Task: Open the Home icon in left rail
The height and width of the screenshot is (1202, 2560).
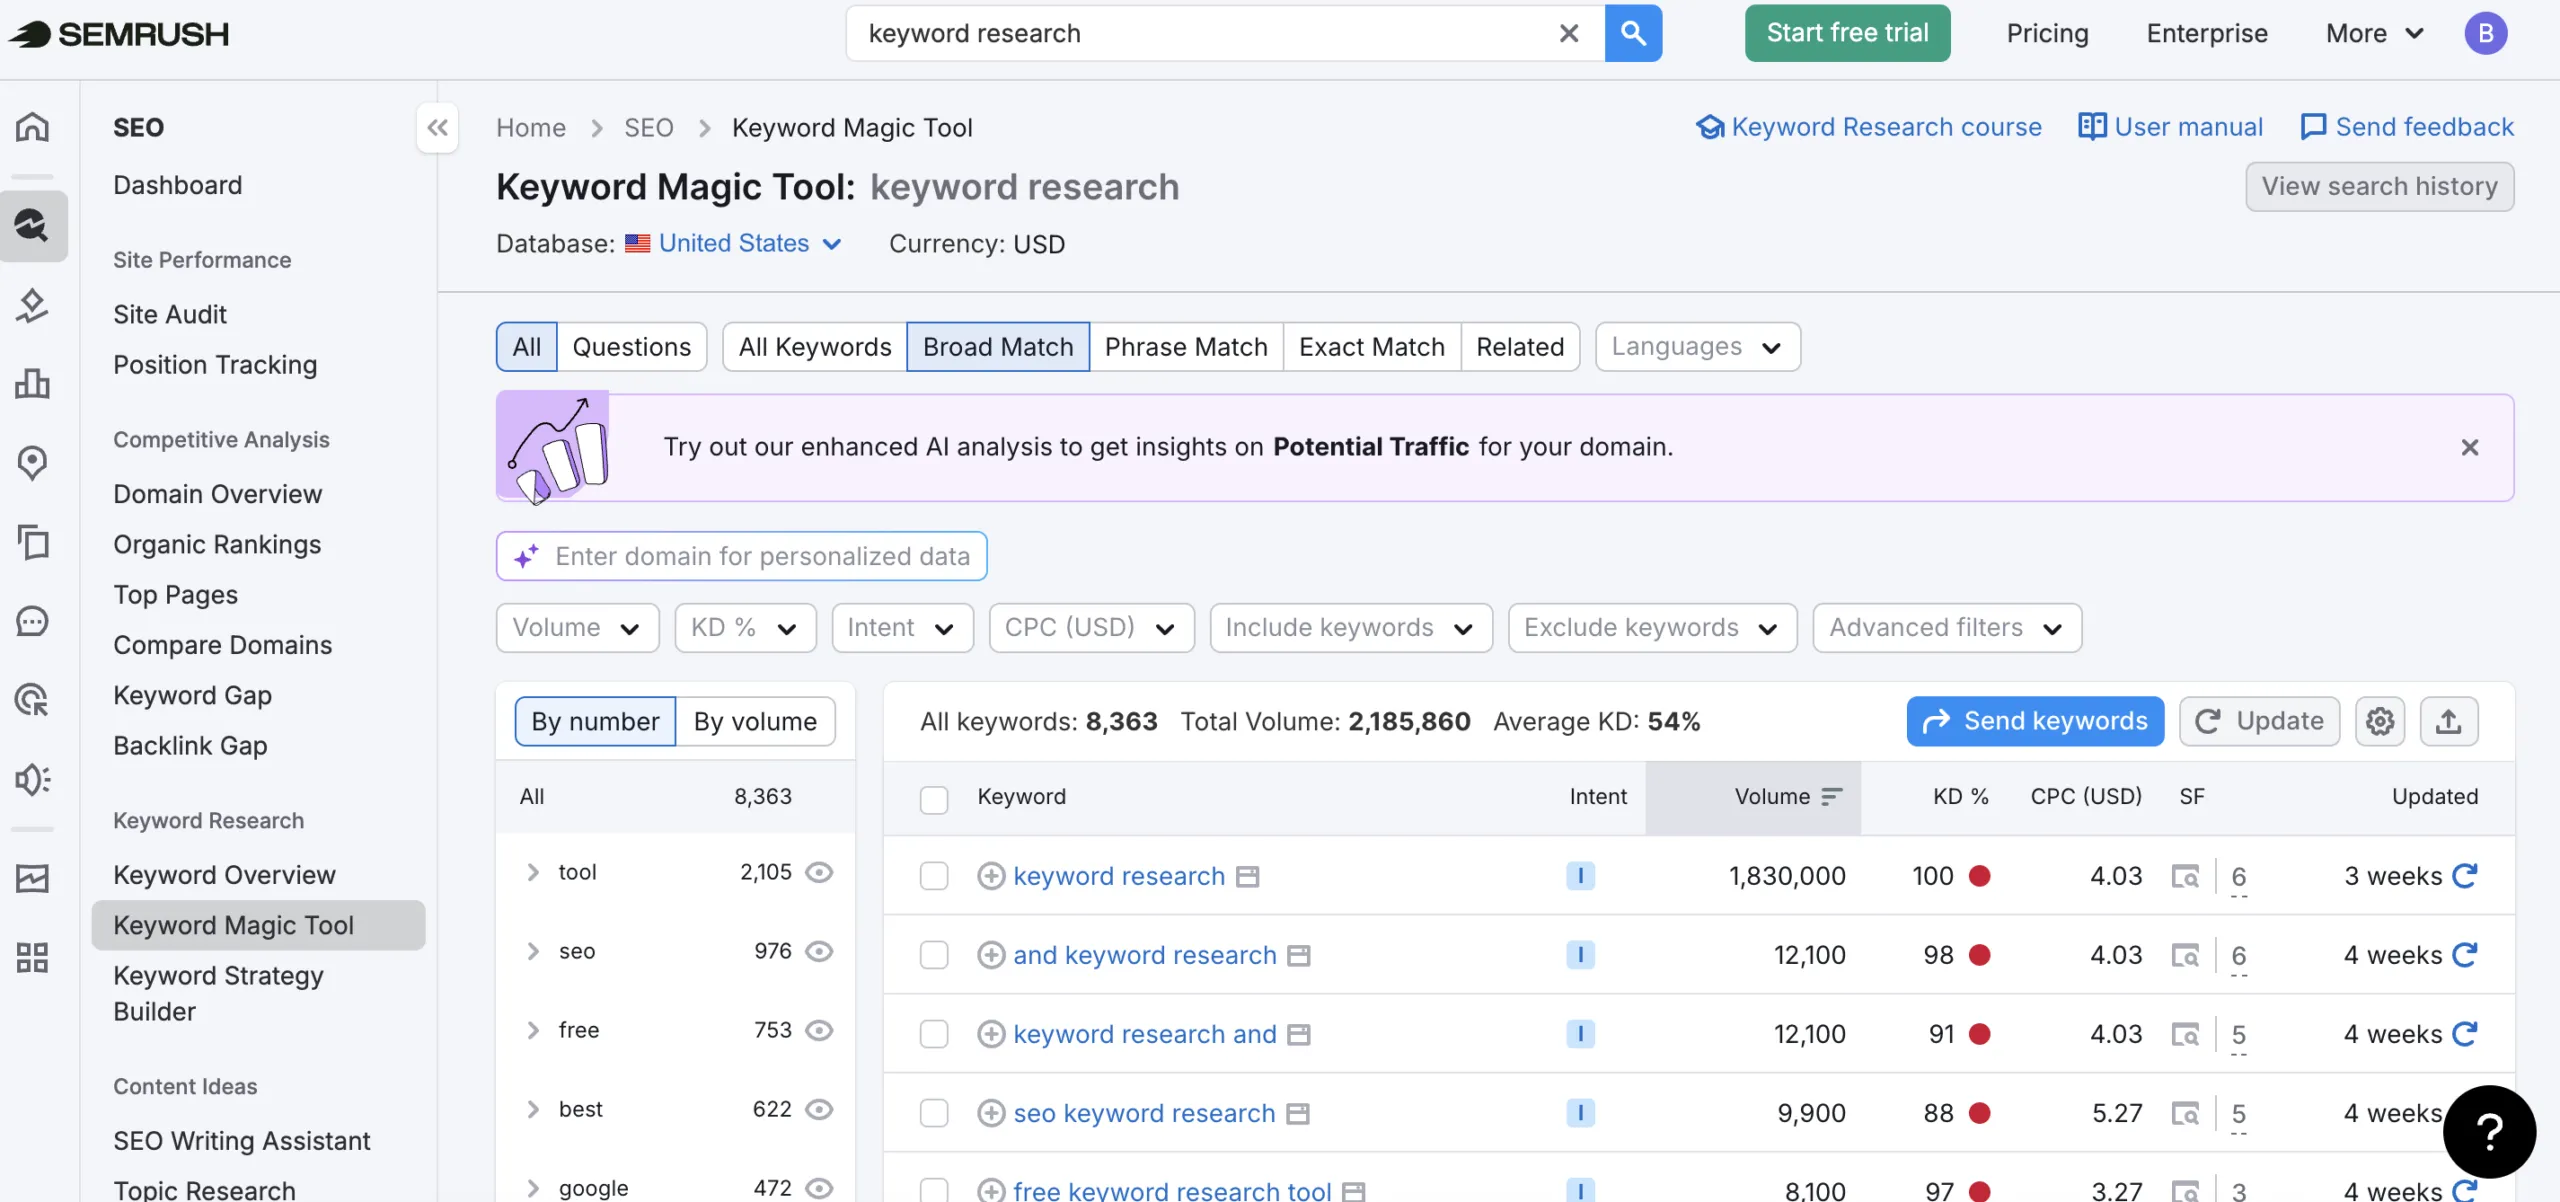Action: coord(33,127)
